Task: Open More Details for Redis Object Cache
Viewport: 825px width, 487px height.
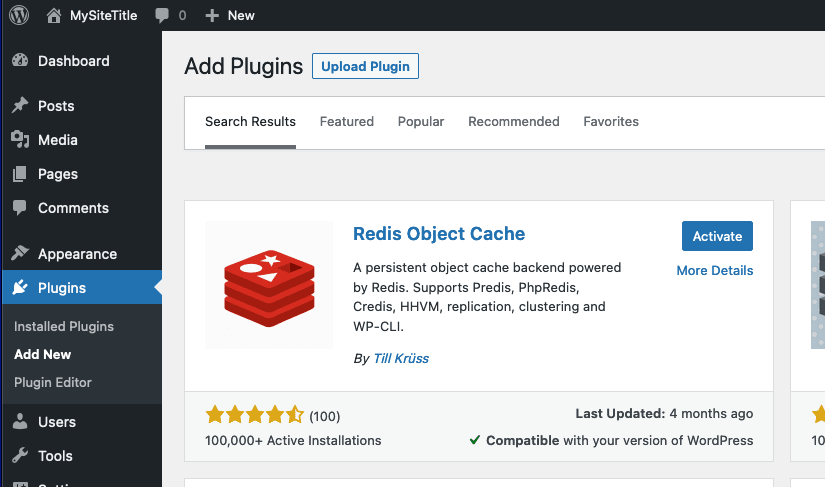Action: (715, 270)
